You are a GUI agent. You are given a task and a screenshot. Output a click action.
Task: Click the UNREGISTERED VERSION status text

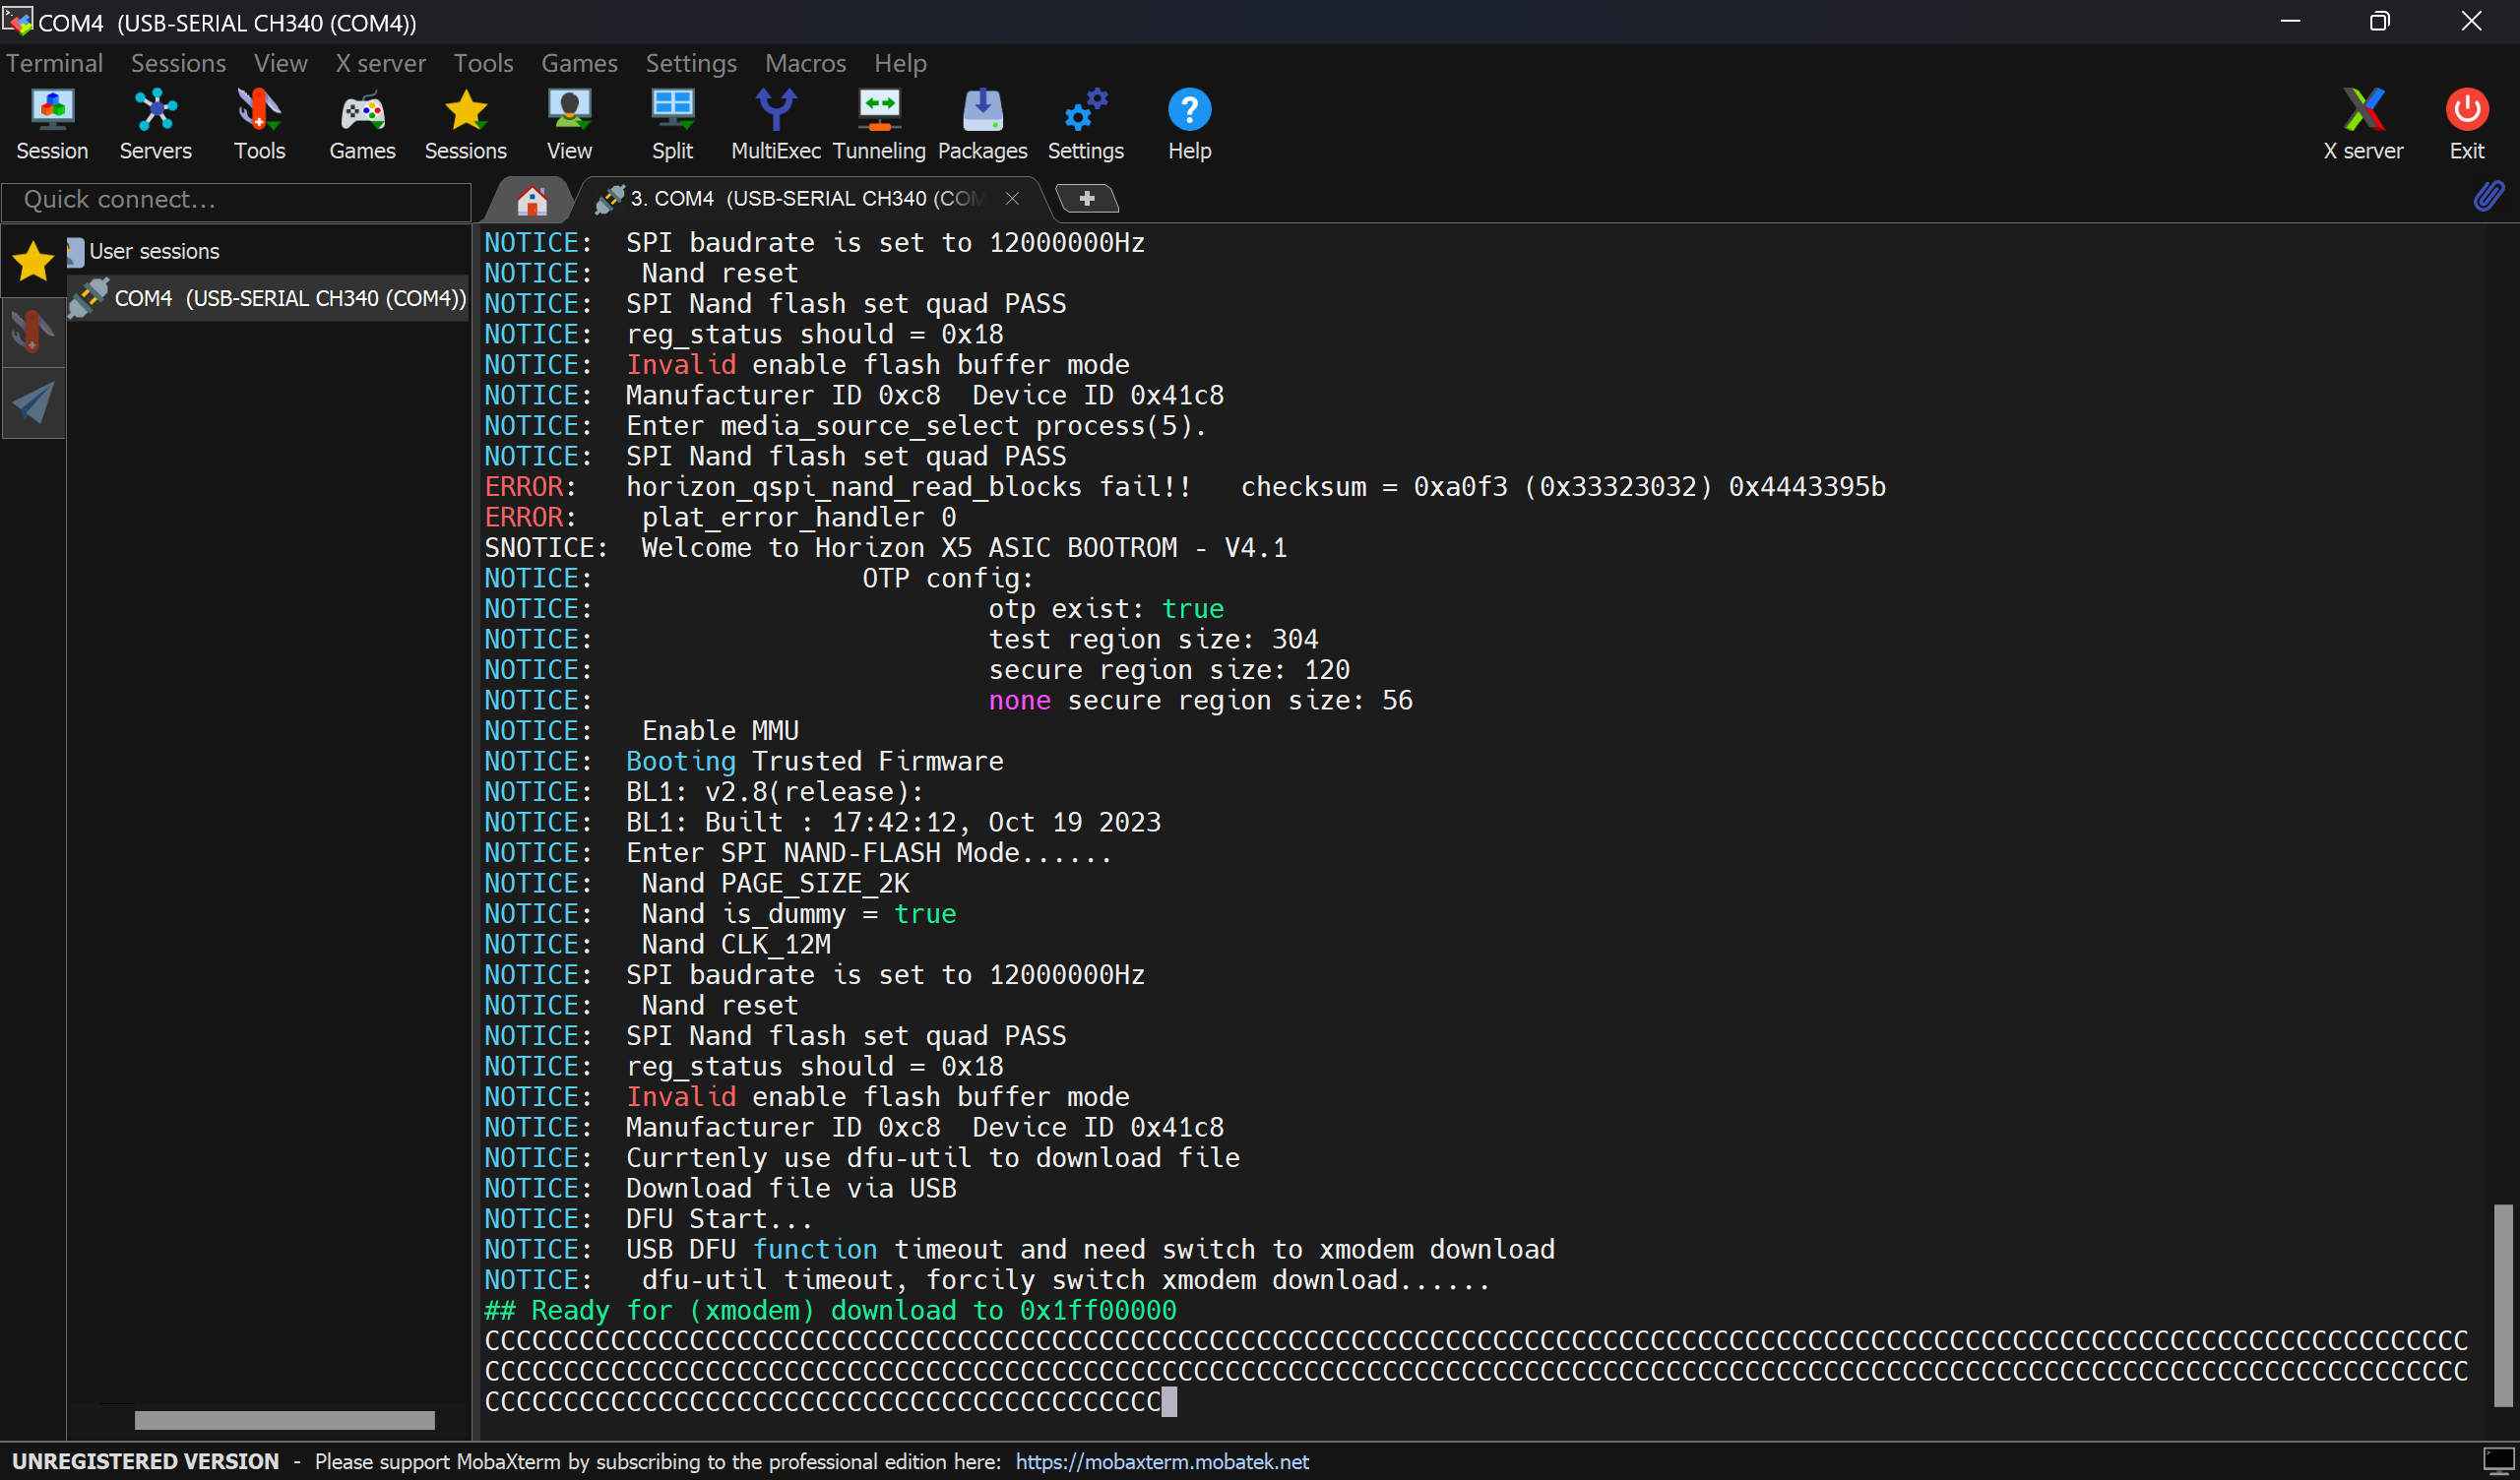[145, 1461]
